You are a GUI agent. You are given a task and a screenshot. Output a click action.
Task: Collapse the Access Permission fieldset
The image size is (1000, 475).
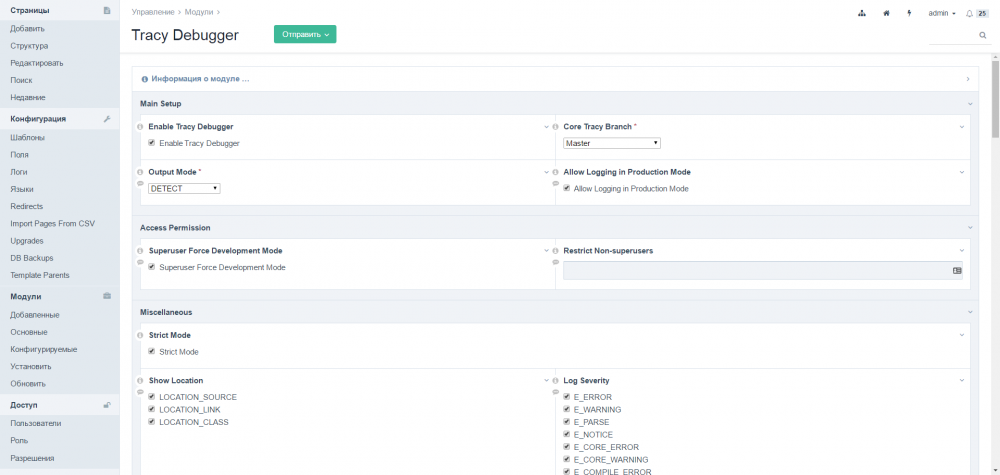point(970,227)
